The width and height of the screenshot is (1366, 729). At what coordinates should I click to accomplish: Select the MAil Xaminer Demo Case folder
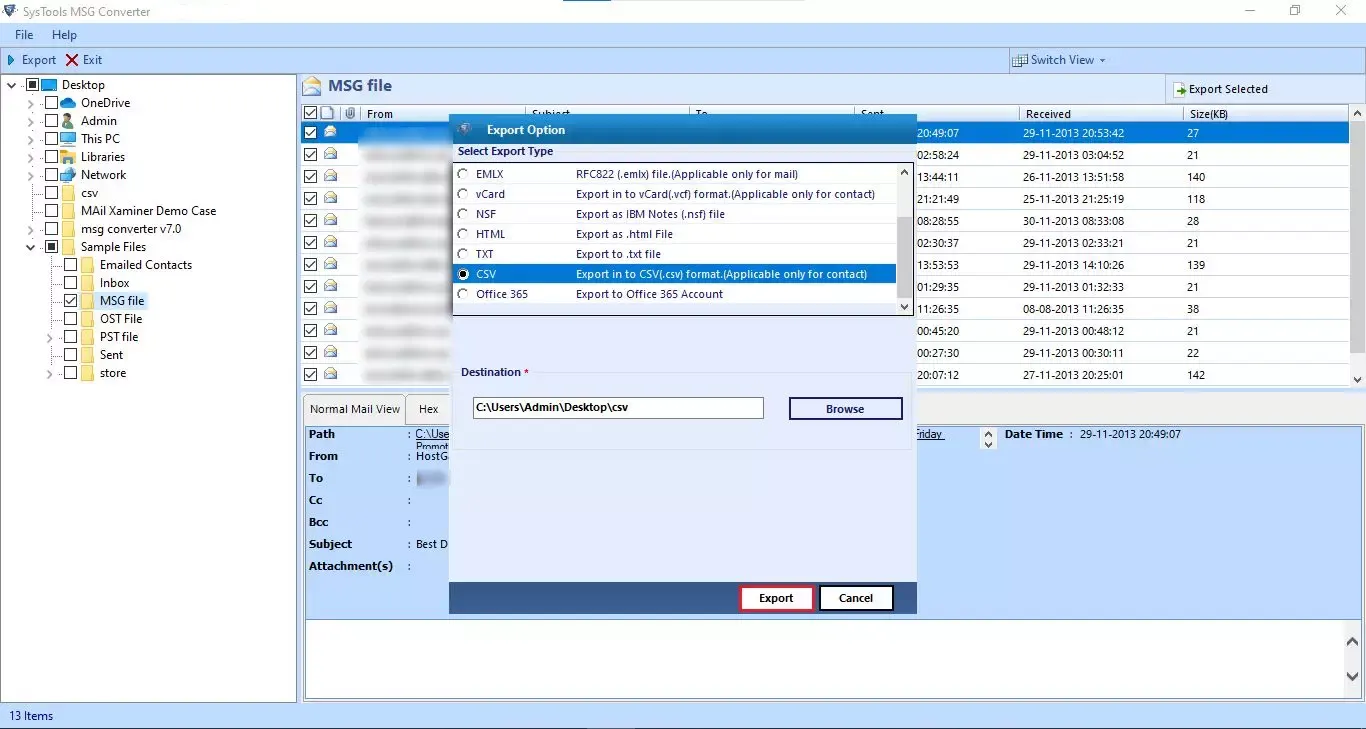click(148, 211)
